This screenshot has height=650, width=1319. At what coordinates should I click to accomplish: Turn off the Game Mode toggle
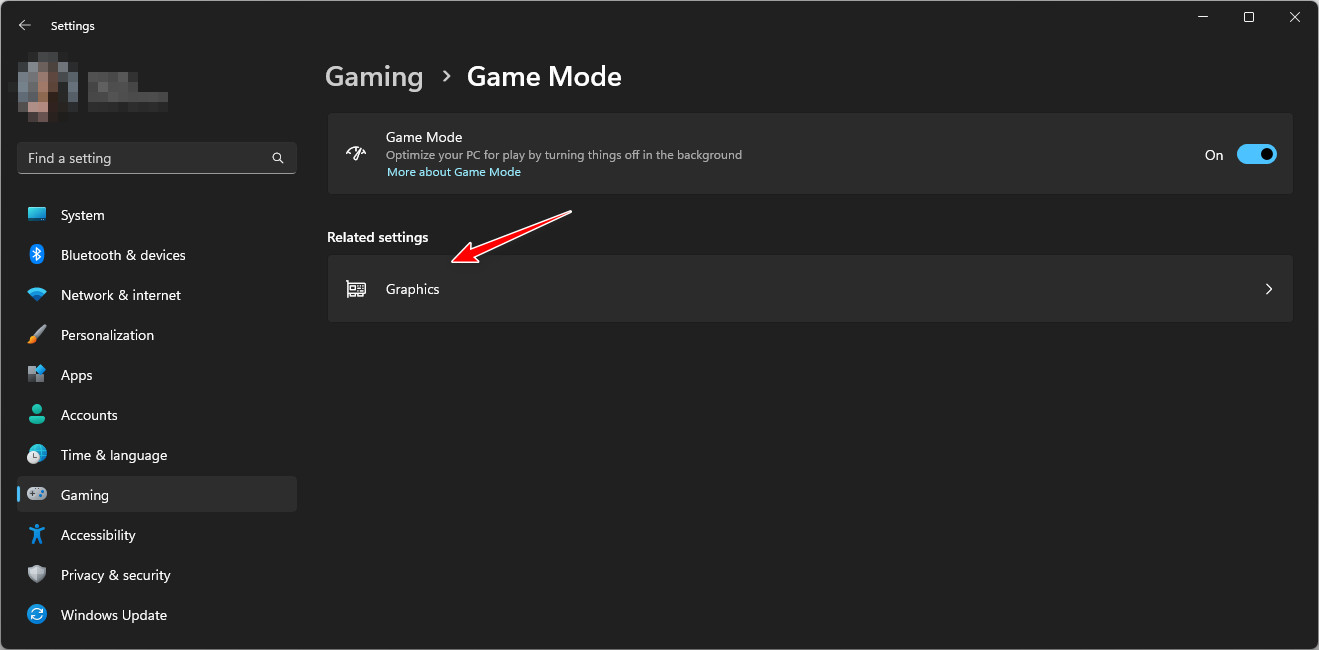pos(1256,155)
